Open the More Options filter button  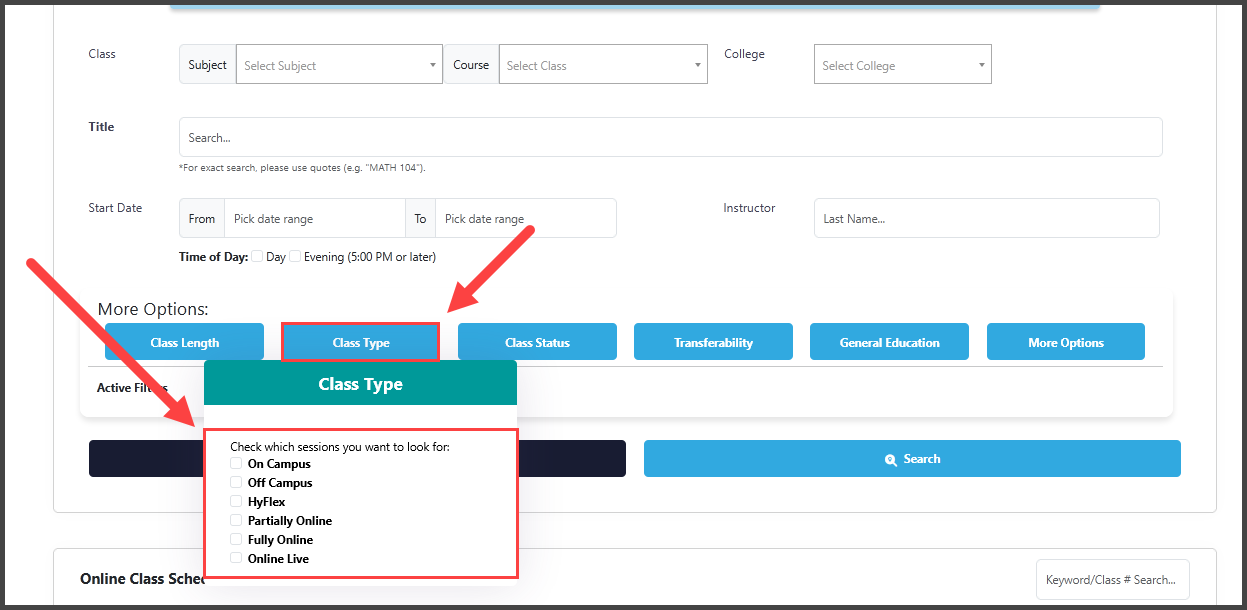pos(1065,341)
